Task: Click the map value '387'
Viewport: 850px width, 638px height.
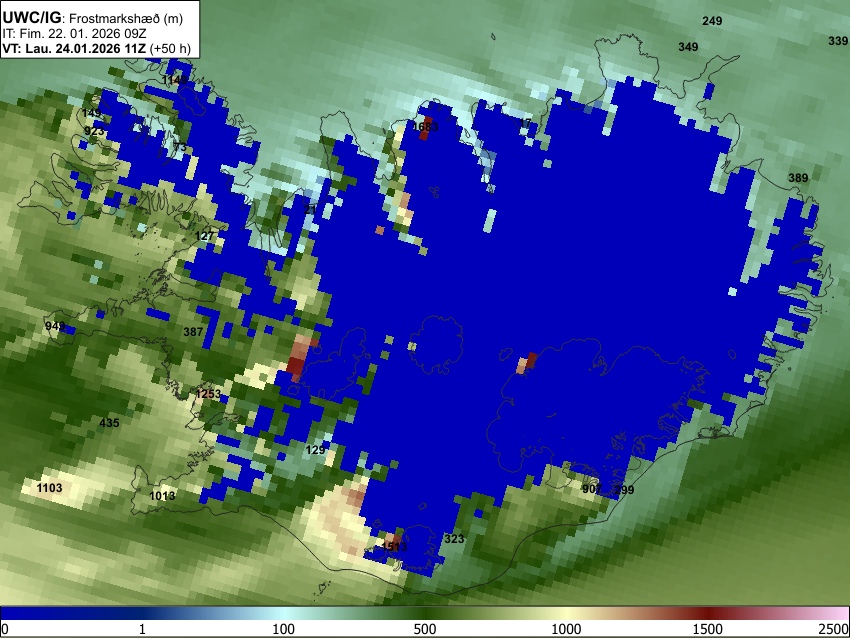Action: click(193, 332)
